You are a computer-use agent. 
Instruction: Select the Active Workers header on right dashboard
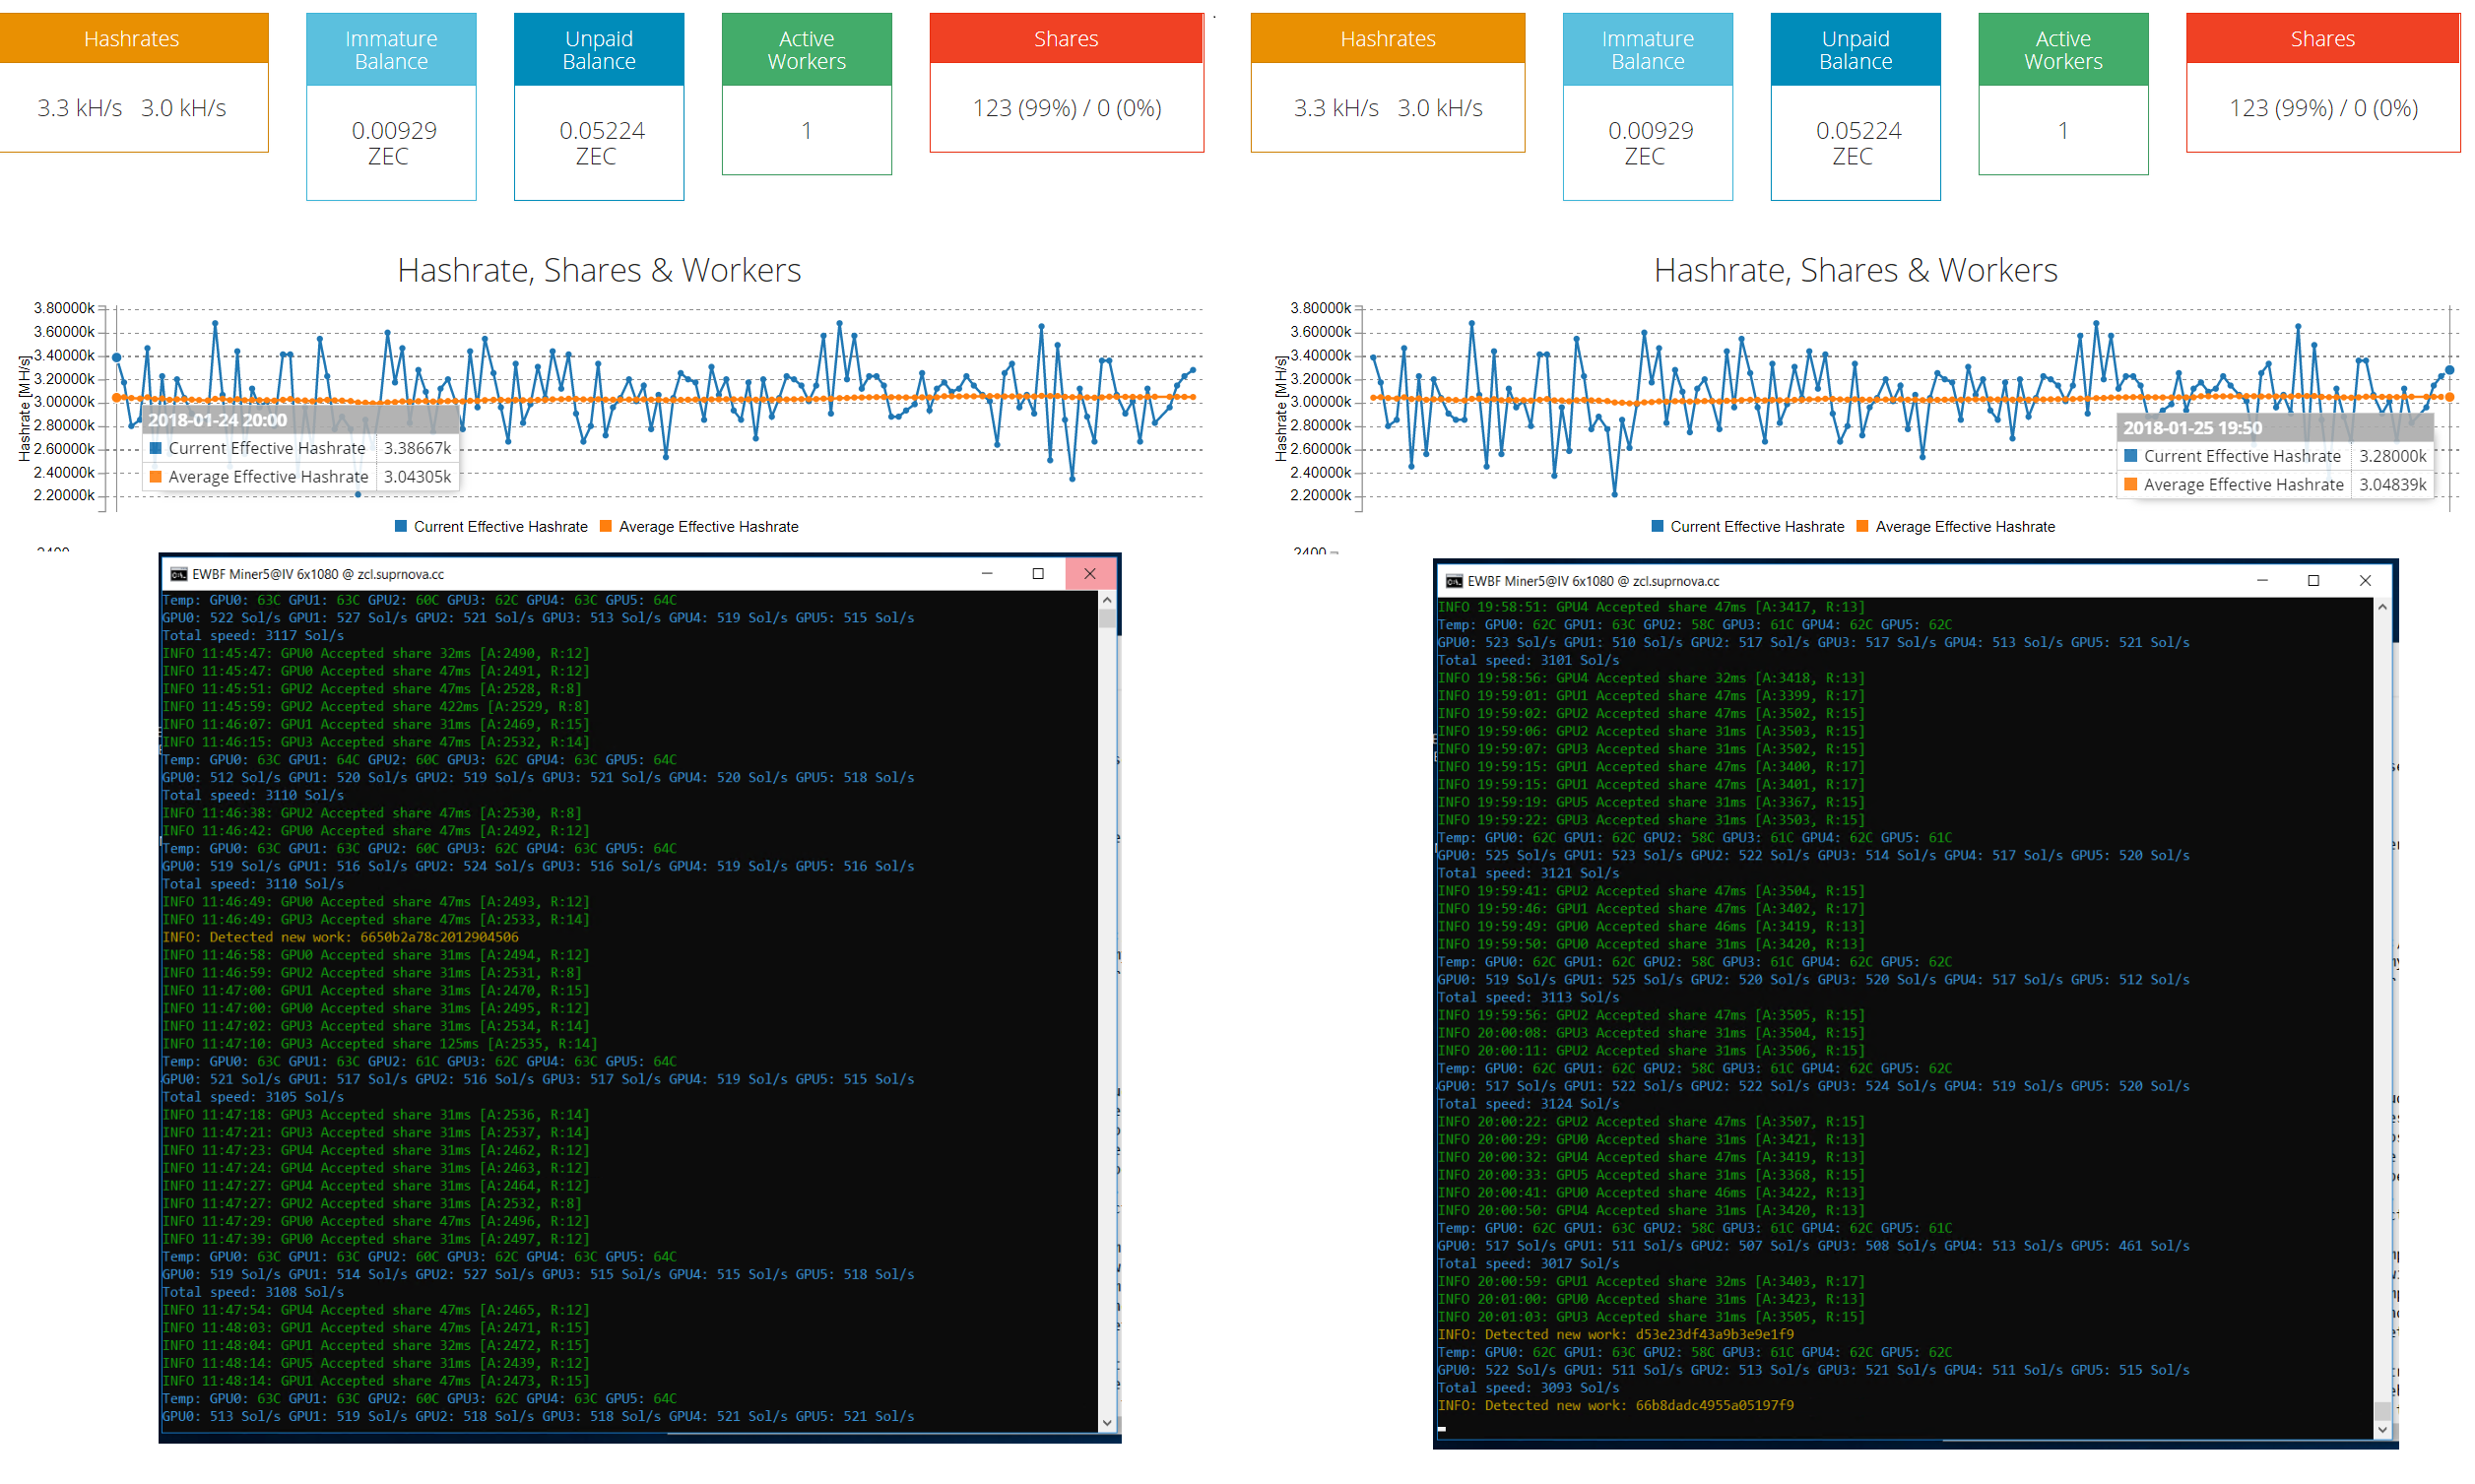point(2064,49)
